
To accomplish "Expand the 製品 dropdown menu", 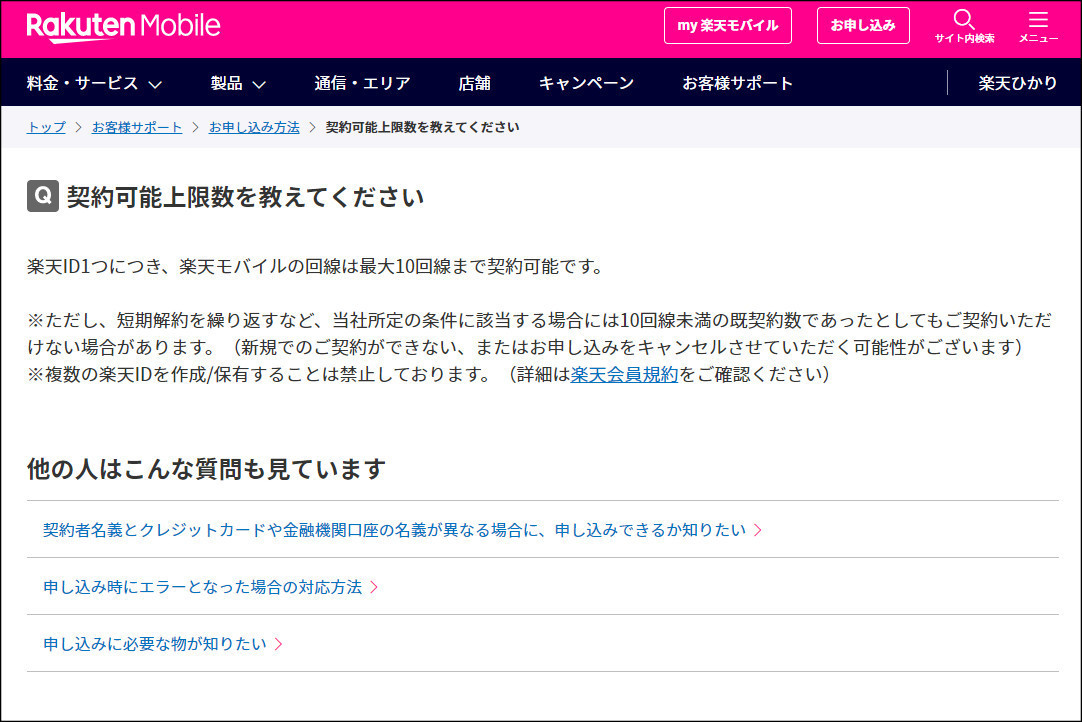I will tap(238, 84).
